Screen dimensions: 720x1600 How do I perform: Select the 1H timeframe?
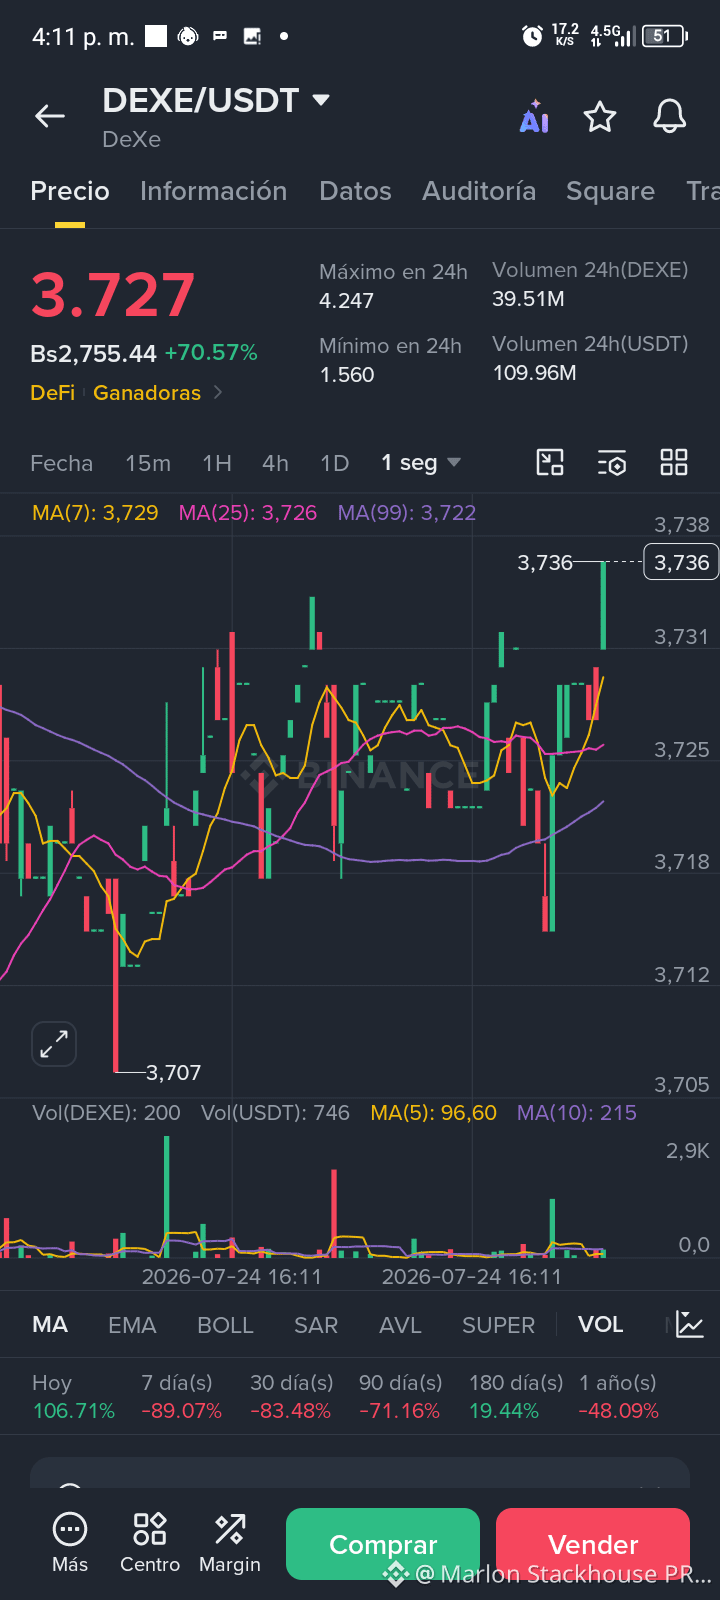coord(217,463)
